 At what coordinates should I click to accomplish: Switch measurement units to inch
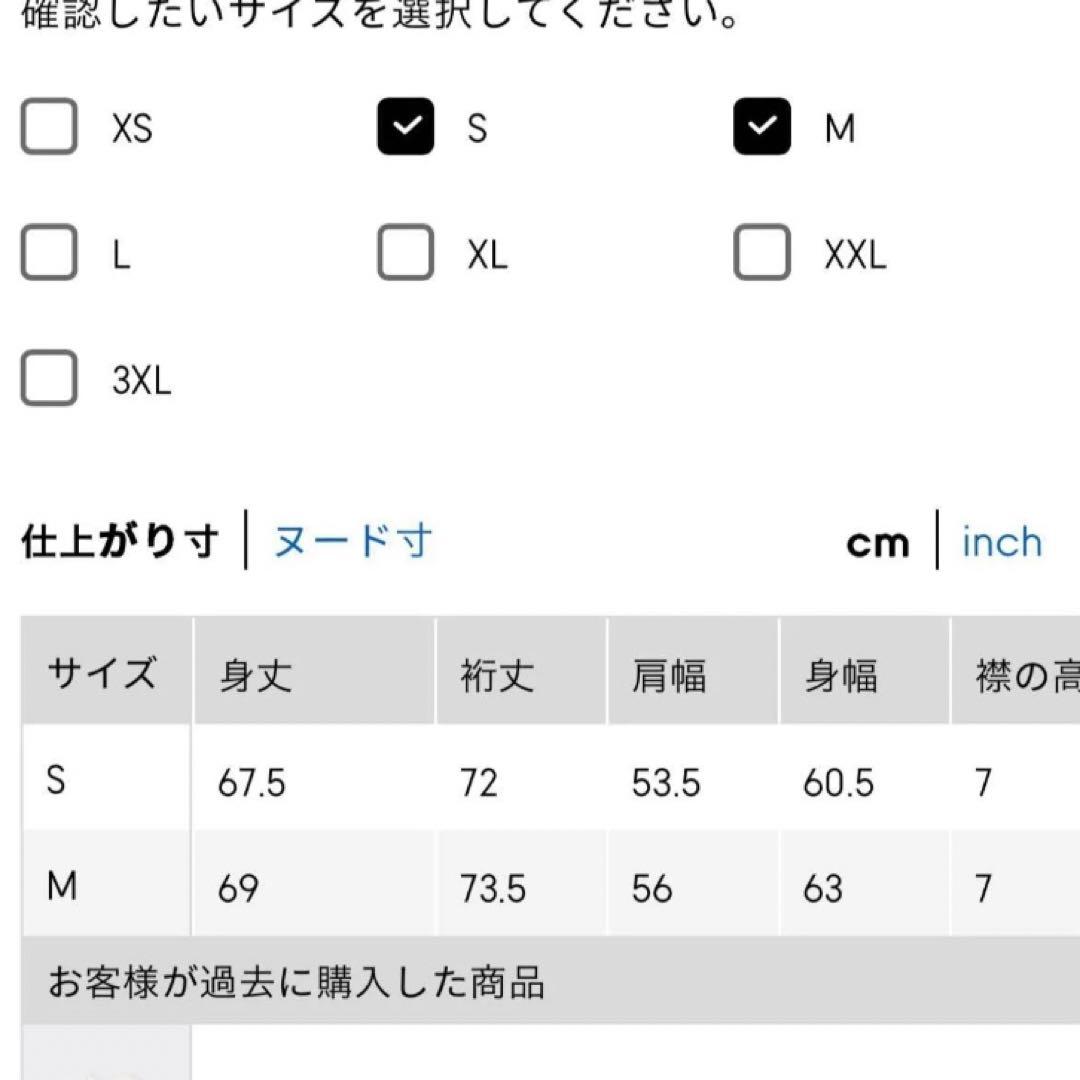click(1001, 542)
